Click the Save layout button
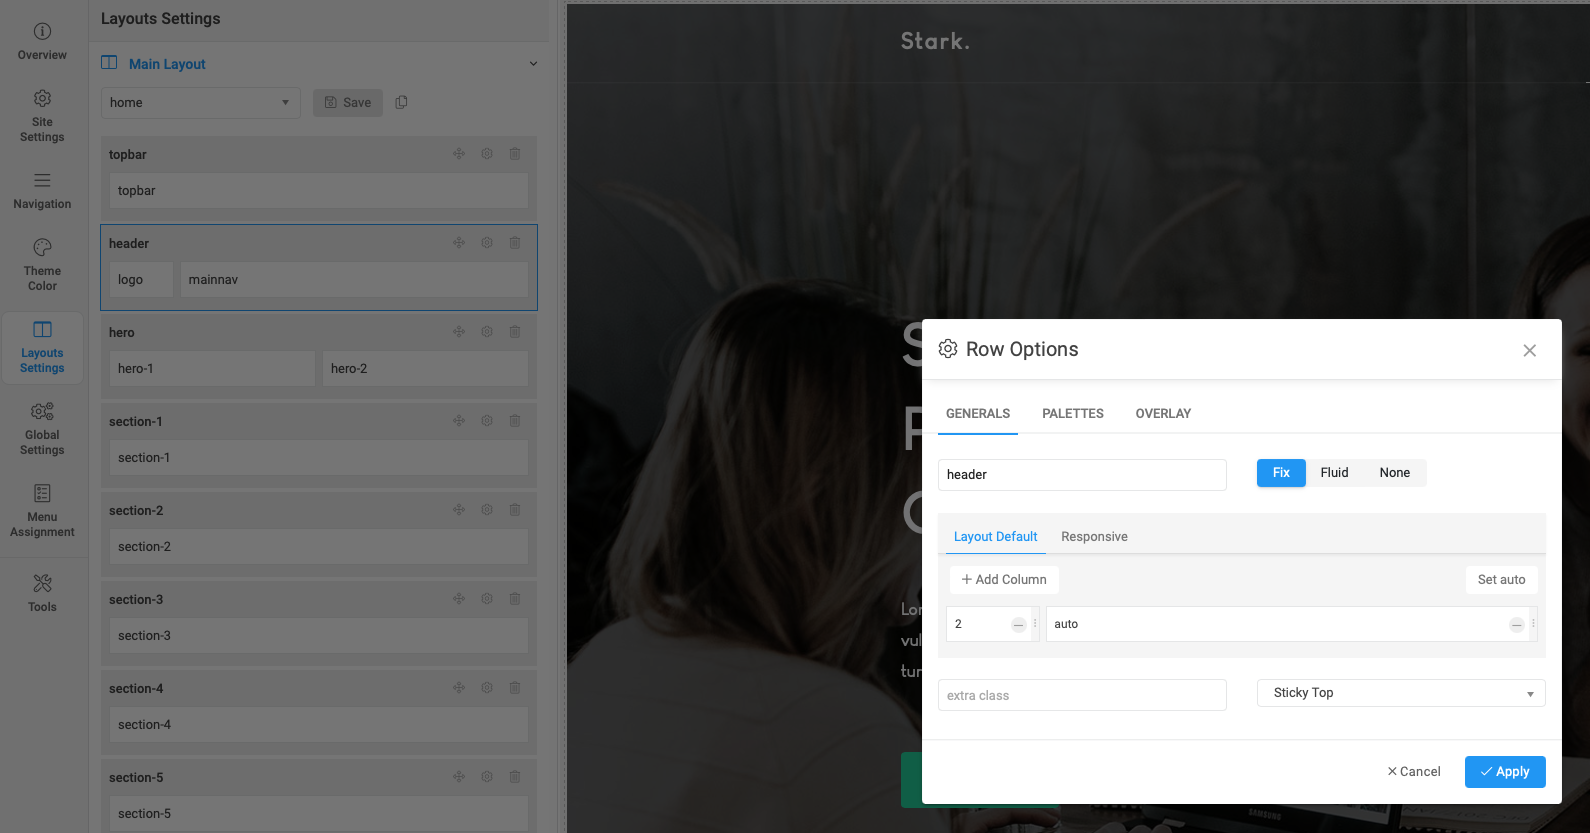Viewport: 1590px width, 833px height. [348, 103]
